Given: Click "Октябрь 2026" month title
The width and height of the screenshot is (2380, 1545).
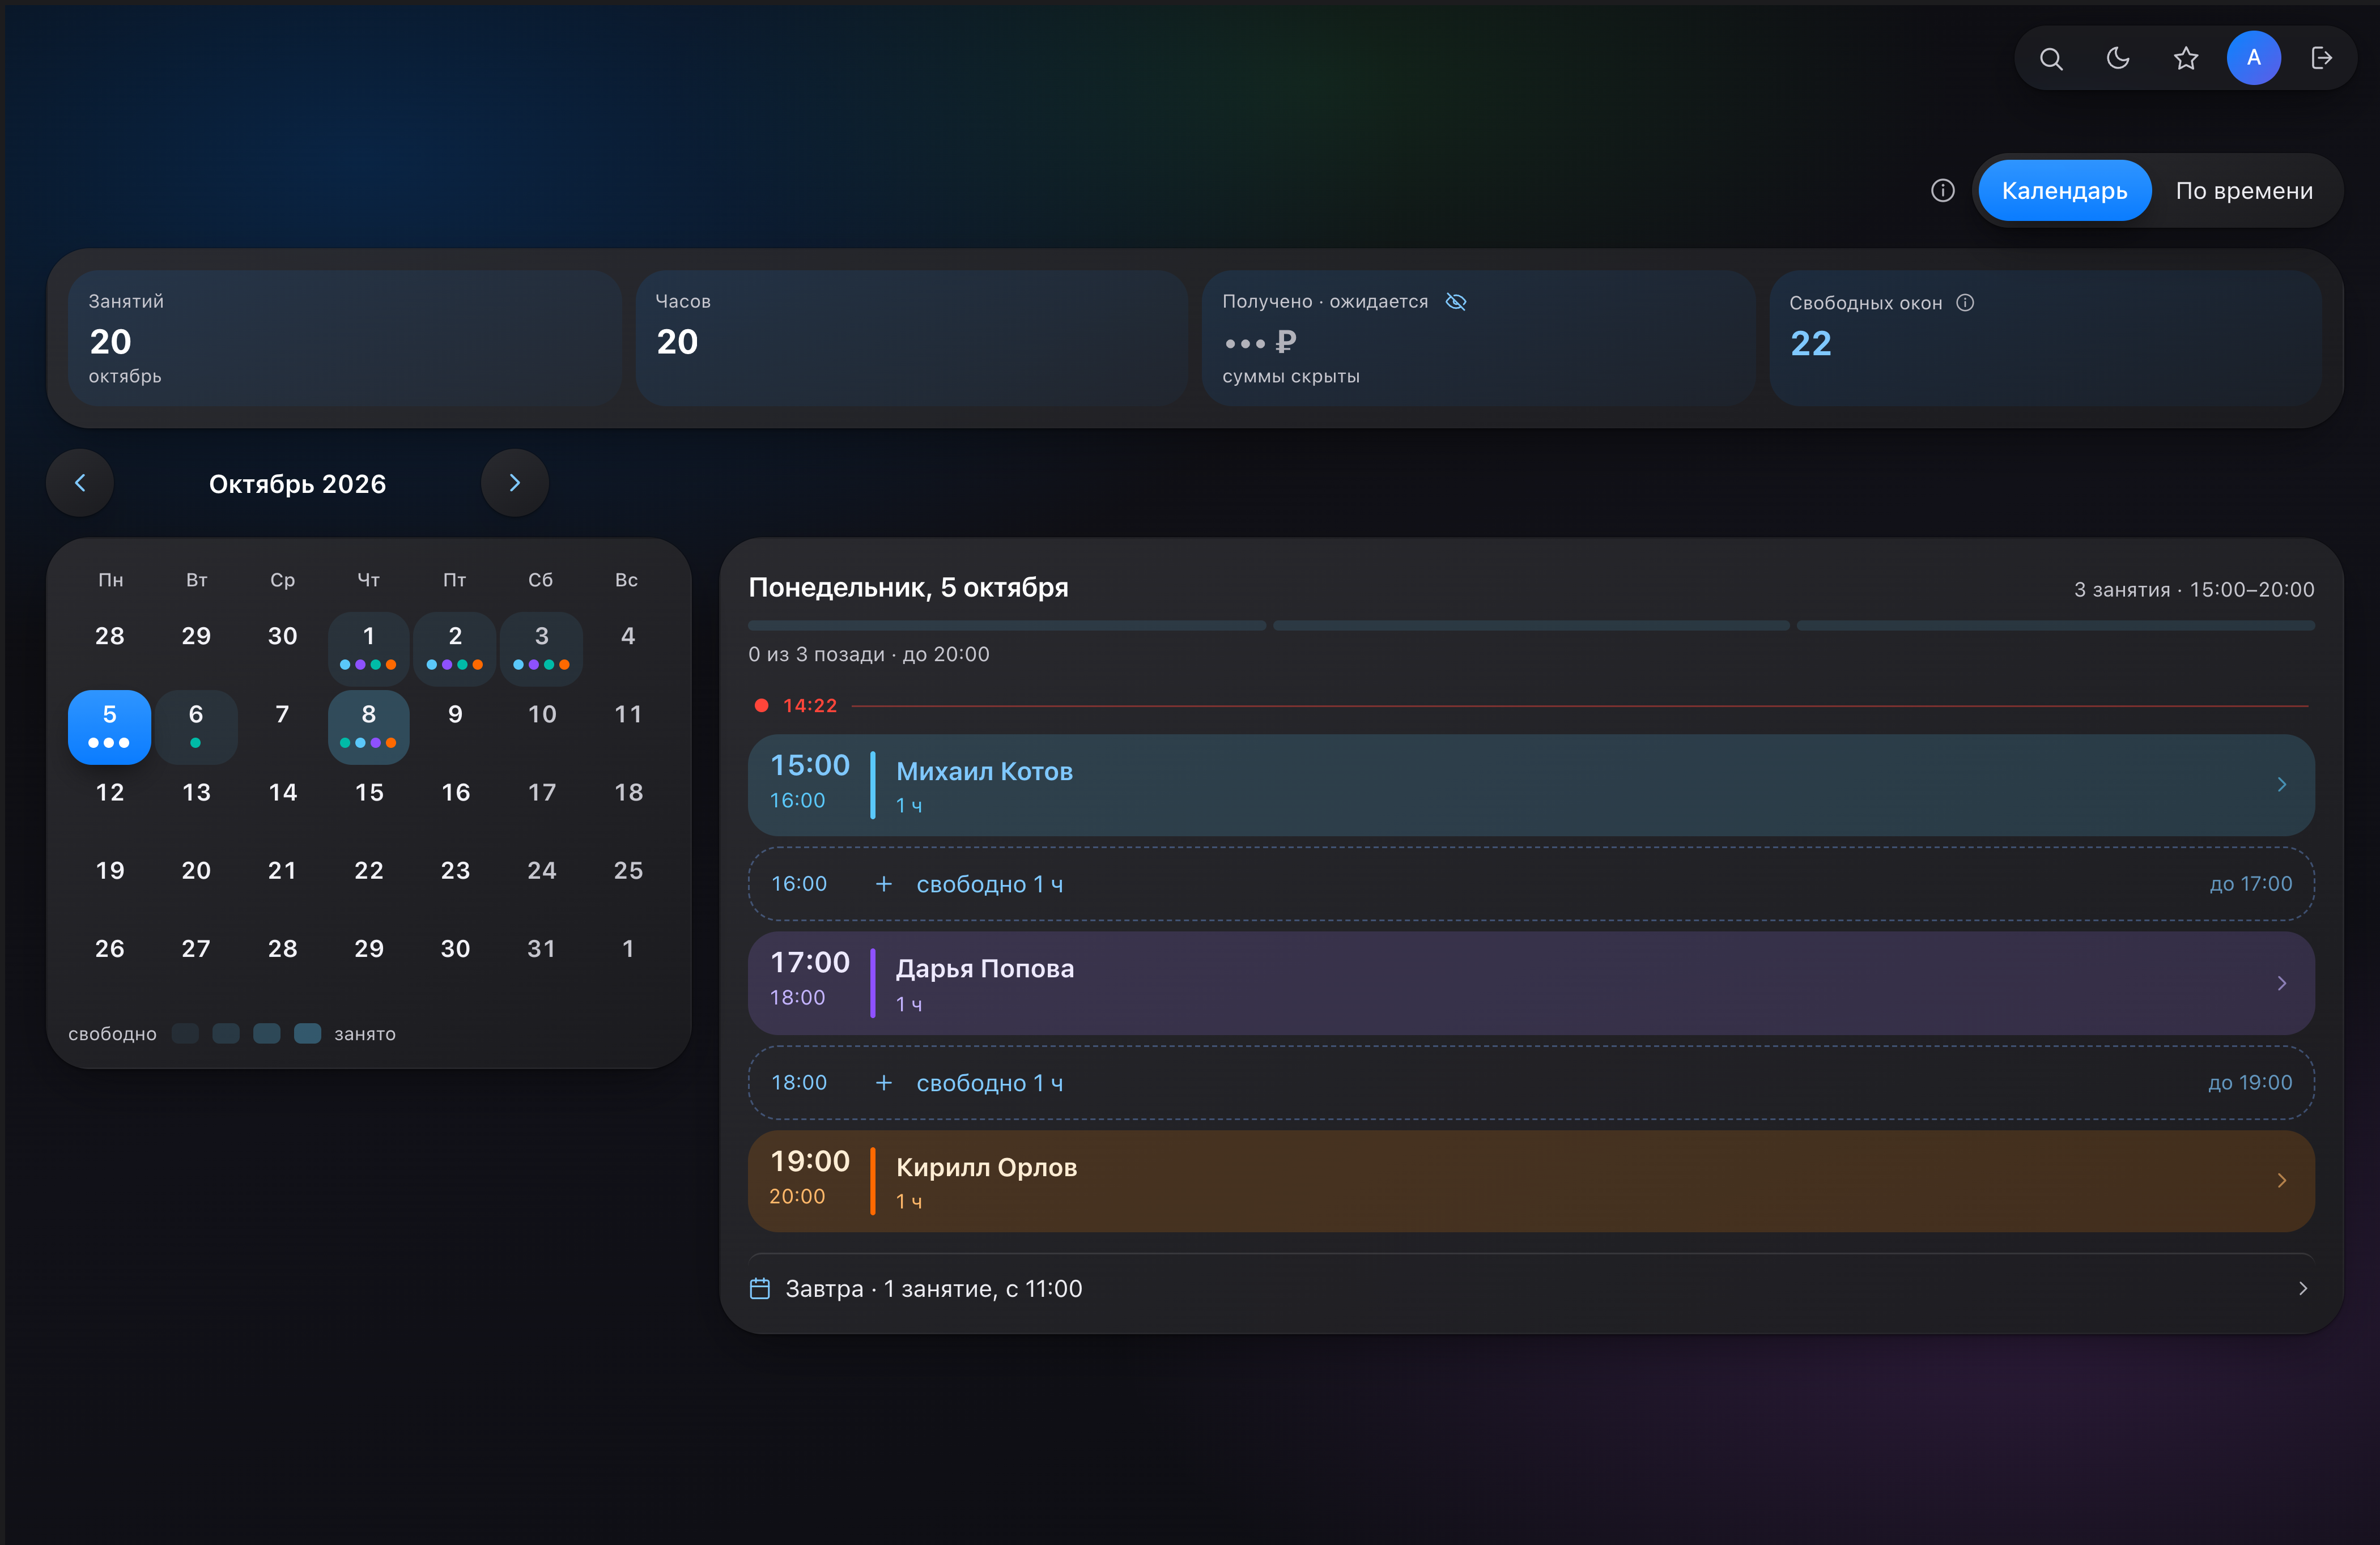Looking at the screenshot, I should pyautogui.click(x=297, y=484).
